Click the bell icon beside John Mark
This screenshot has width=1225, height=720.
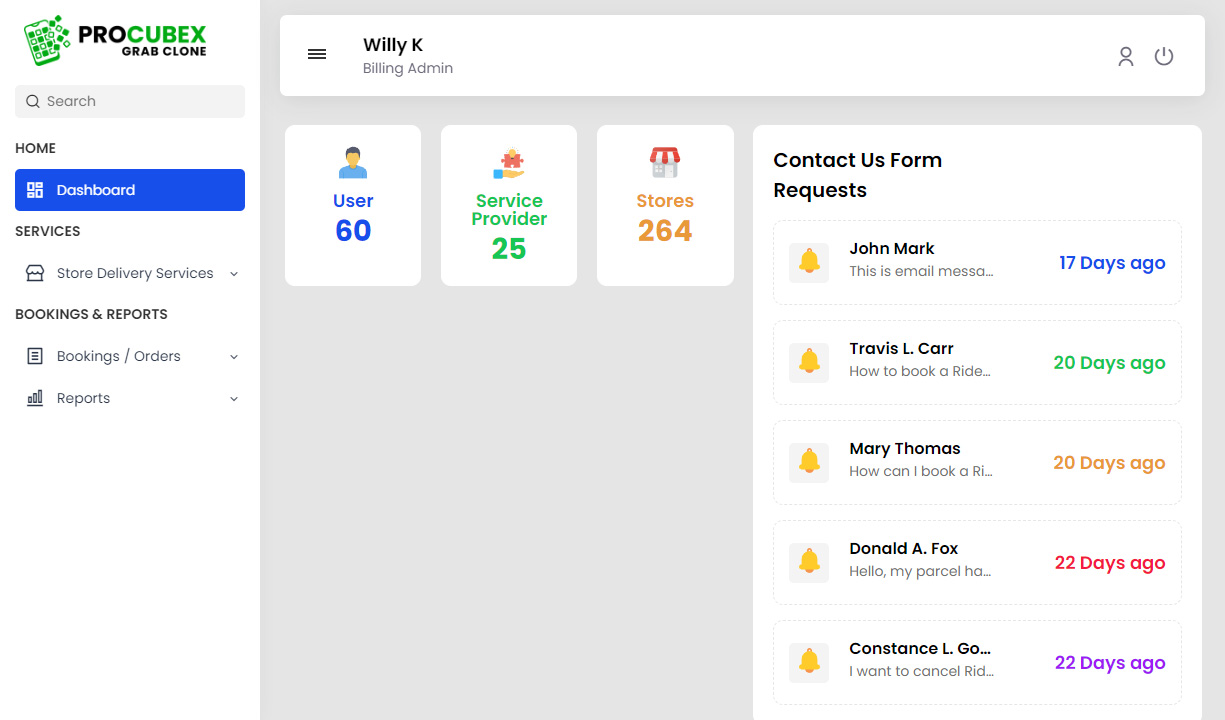tap(809, 262)
